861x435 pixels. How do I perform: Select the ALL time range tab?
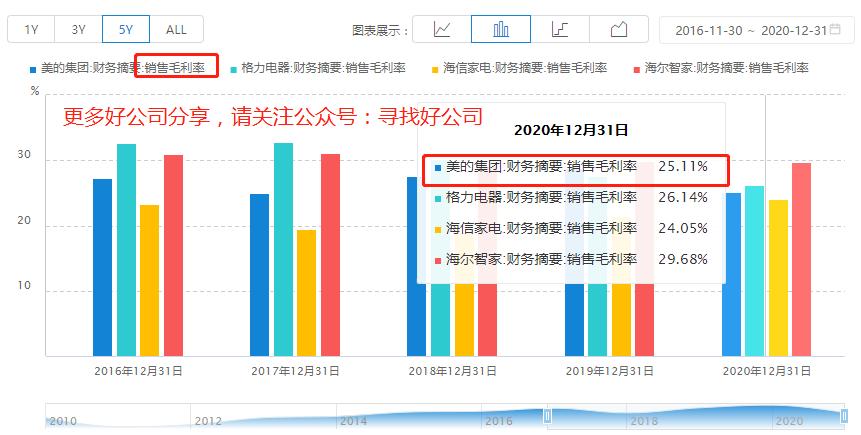[176, 29]
